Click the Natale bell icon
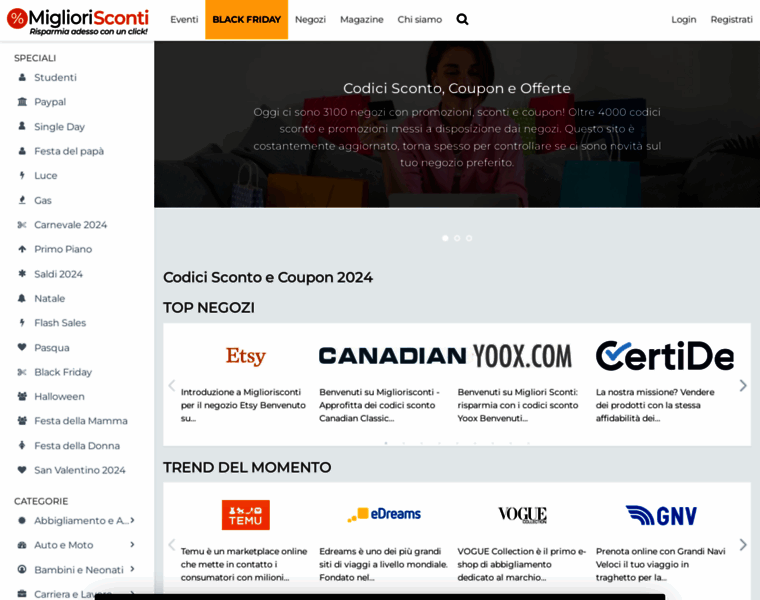Screen dimensions: 760x600 (22, 298)
